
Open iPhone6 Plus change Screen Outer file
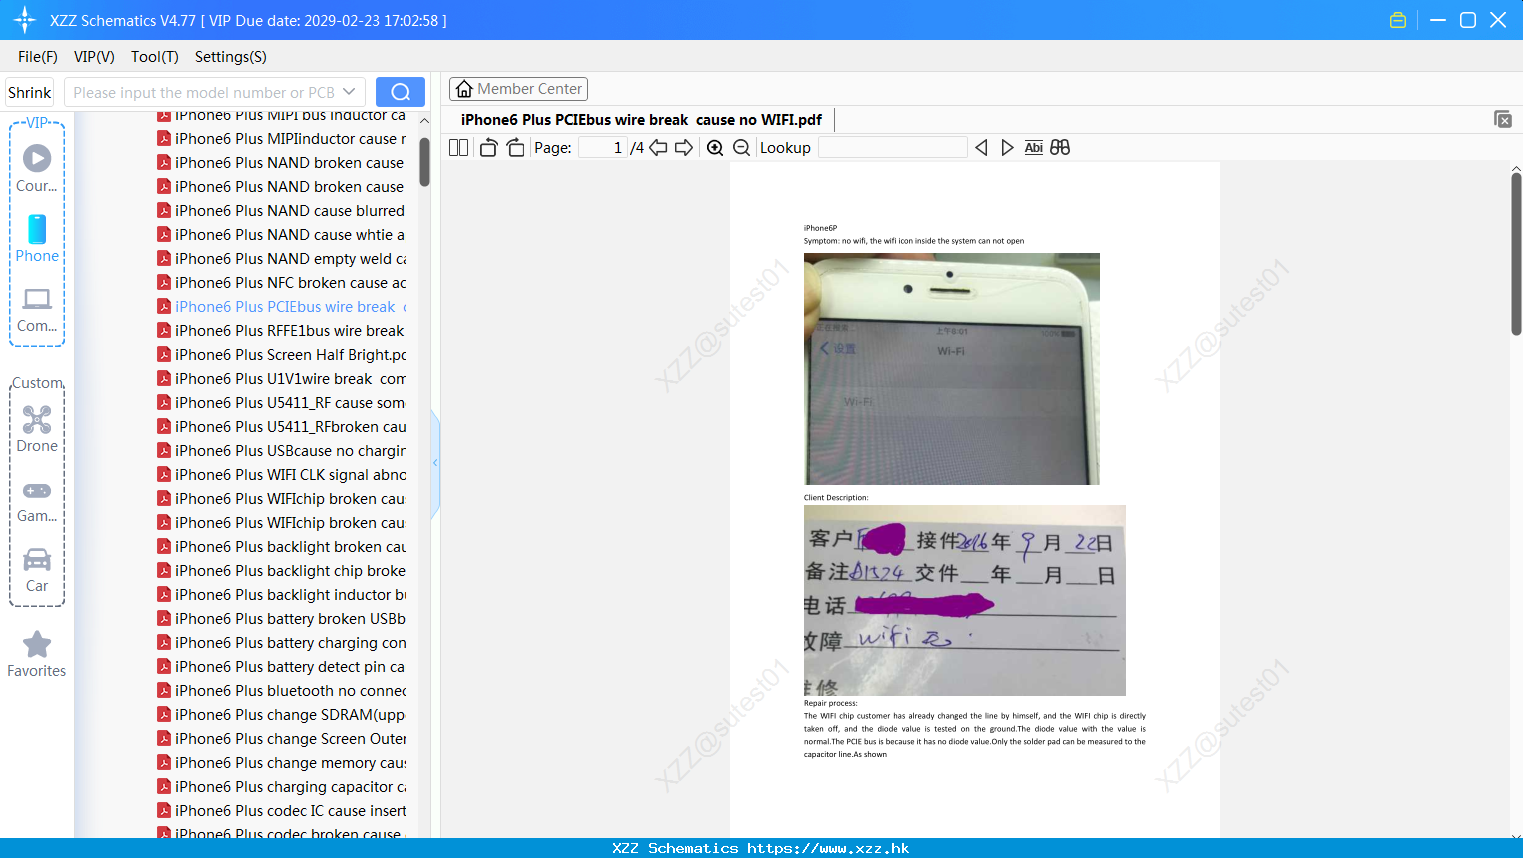point(281,739)
